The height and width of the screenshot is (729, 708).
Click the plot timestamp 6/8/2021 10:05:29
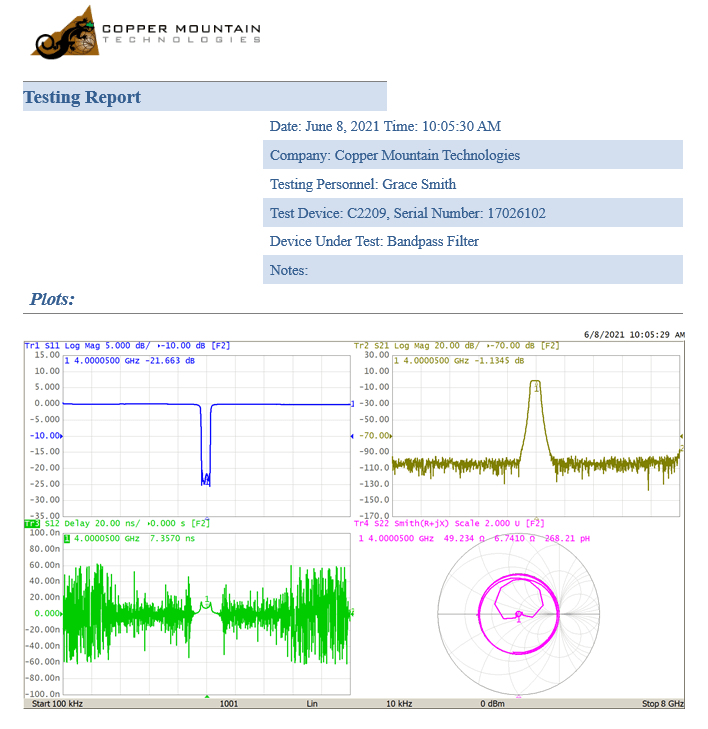(x=635, y=335)
